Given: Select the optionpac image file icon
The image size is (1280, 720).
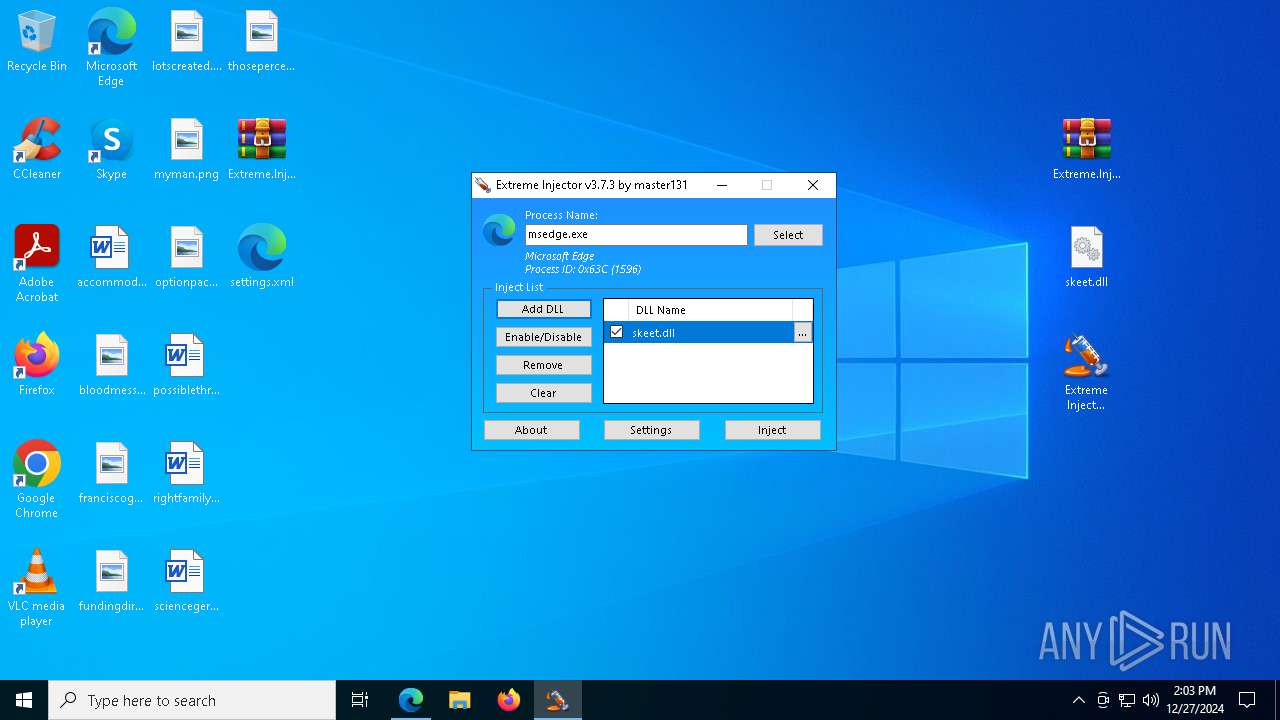Looking at the screenshot, I should tap(186, 258).
